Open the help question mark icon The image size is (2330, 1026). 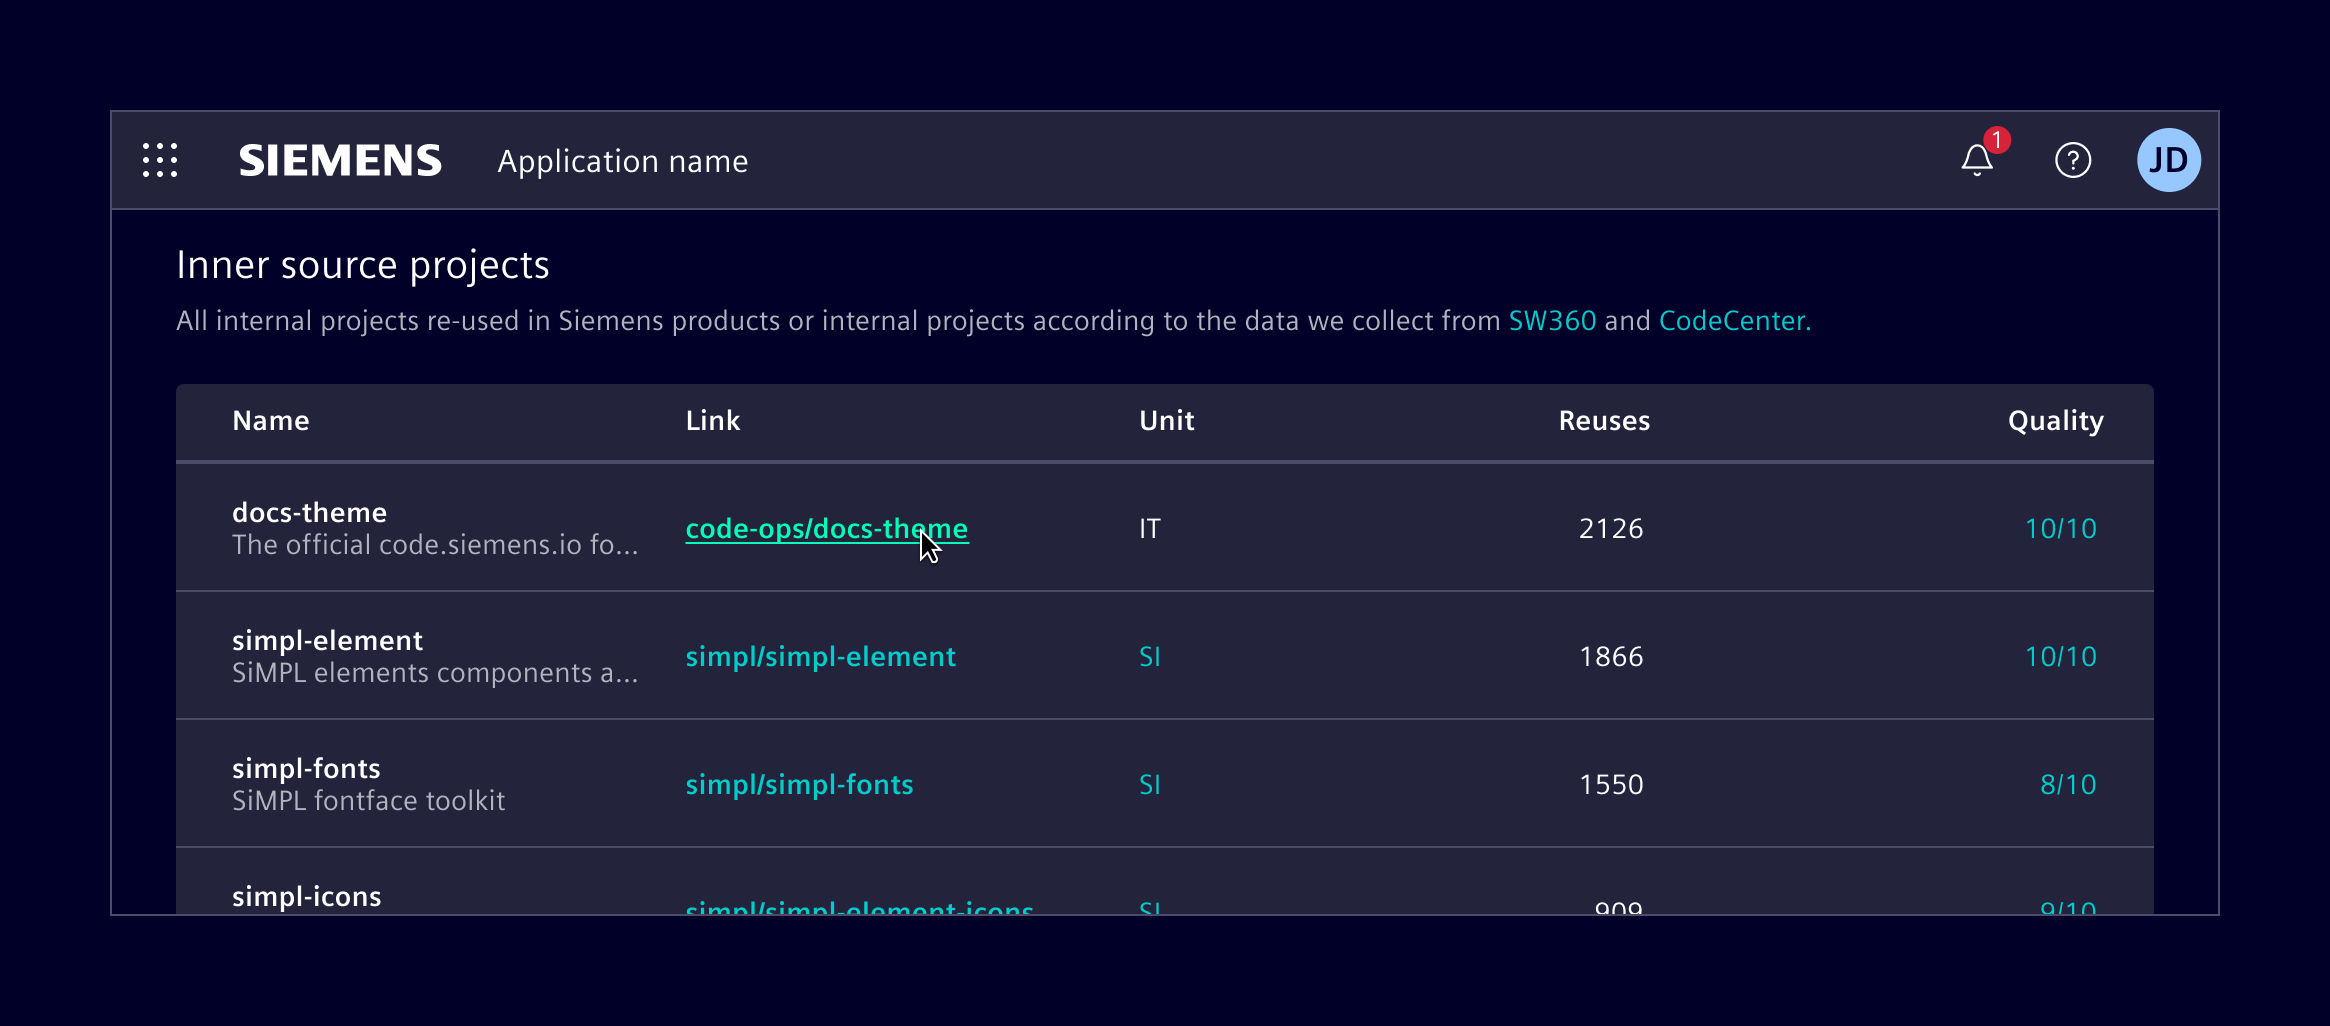tap(2073, 160)
